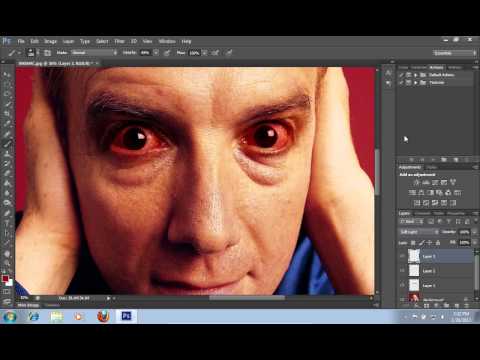Add a Hue/Saturation adjustment

click(412, 192)
